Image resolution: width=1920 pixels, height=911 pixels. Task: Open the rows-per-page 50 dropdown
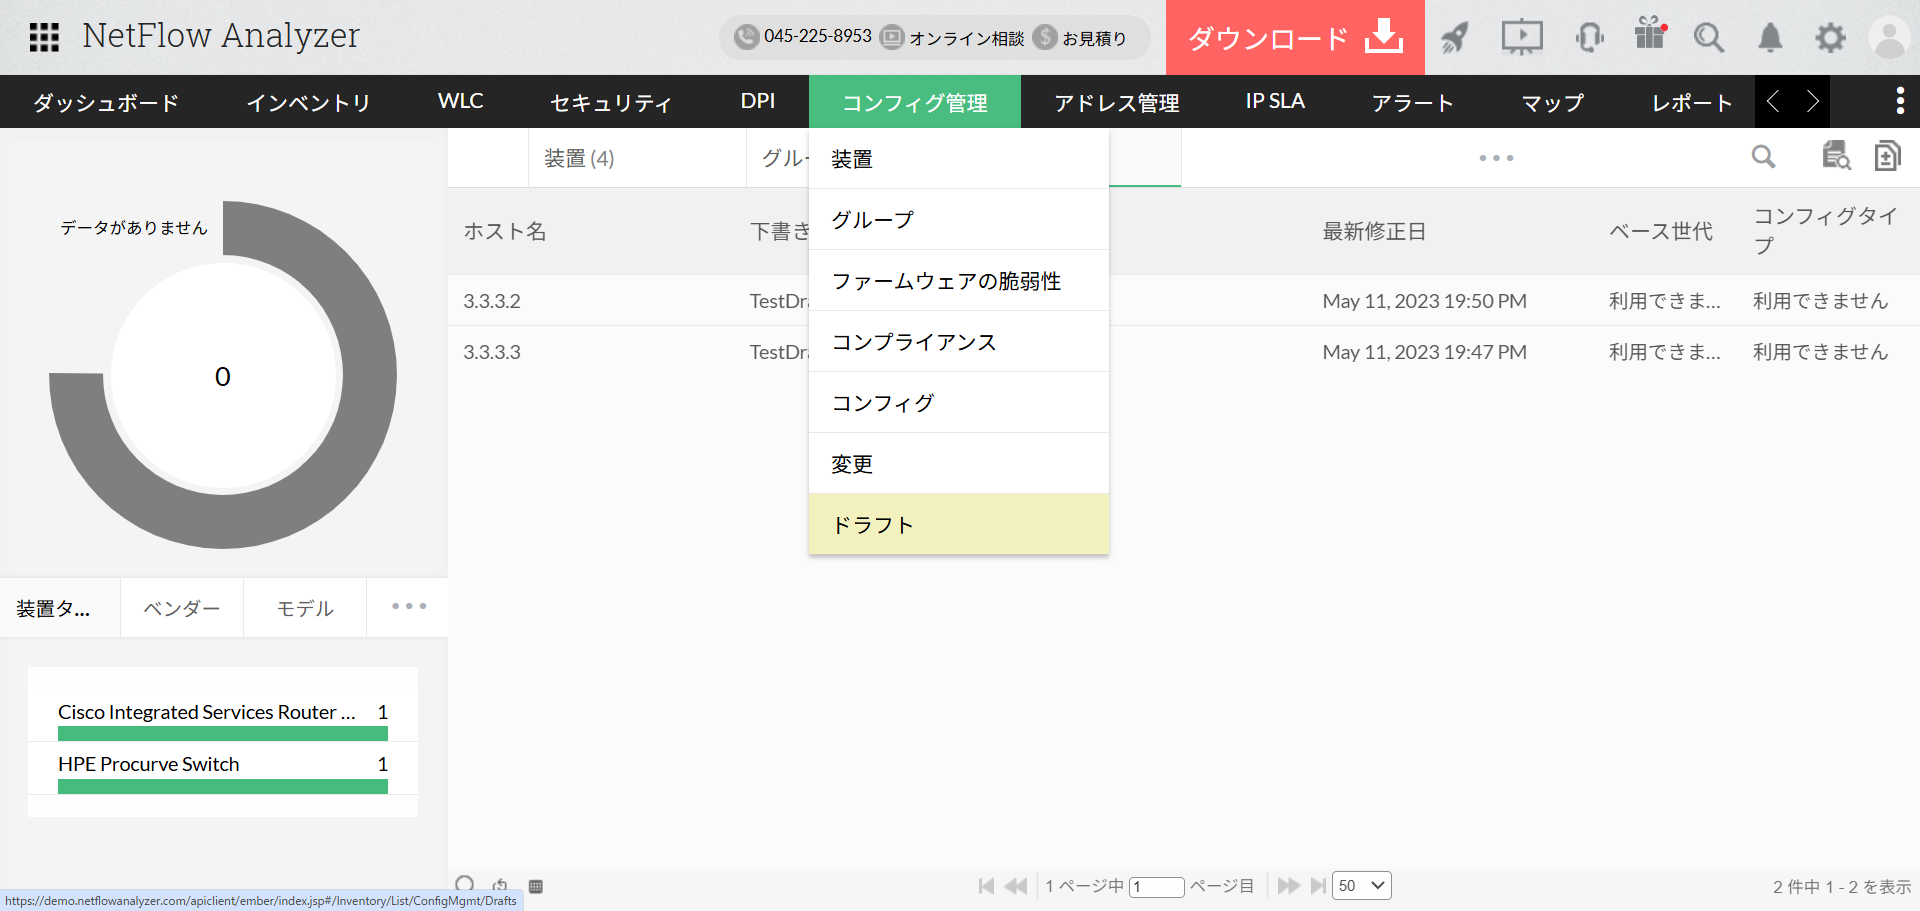coord(1361,886)
